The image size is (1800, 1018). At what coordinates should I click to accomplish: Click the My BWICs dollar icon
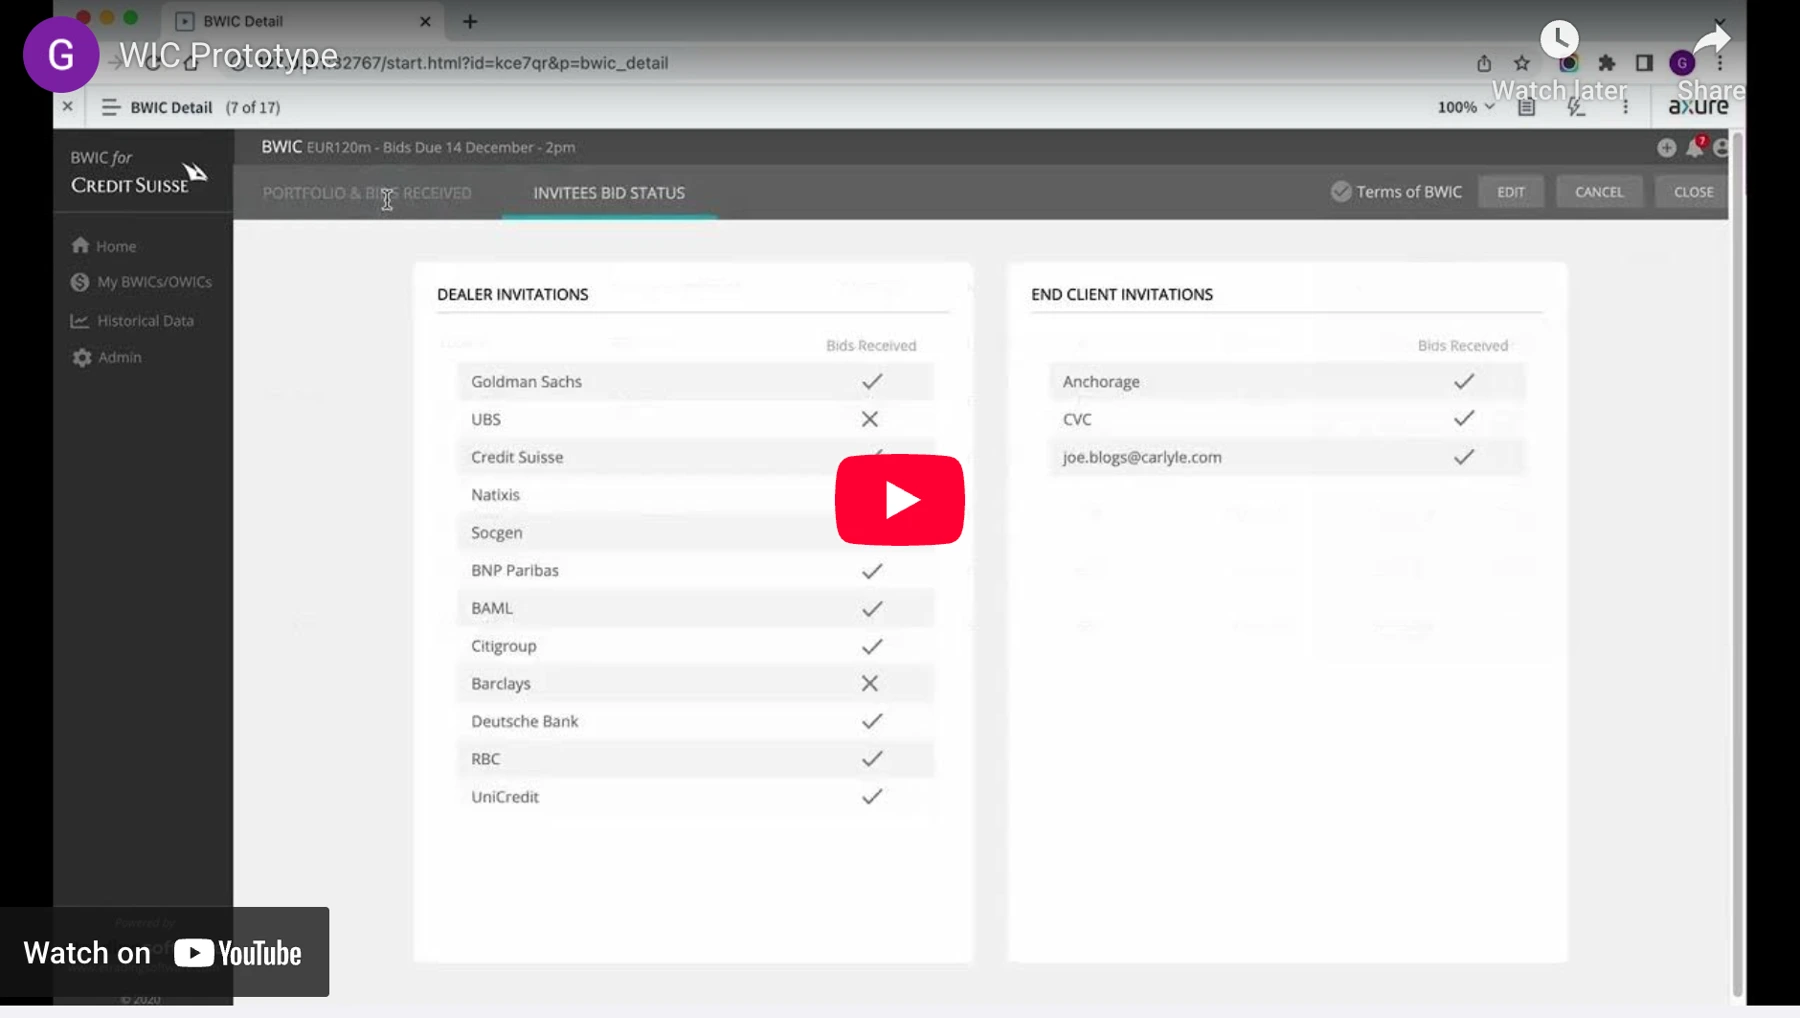pos(80,282)
